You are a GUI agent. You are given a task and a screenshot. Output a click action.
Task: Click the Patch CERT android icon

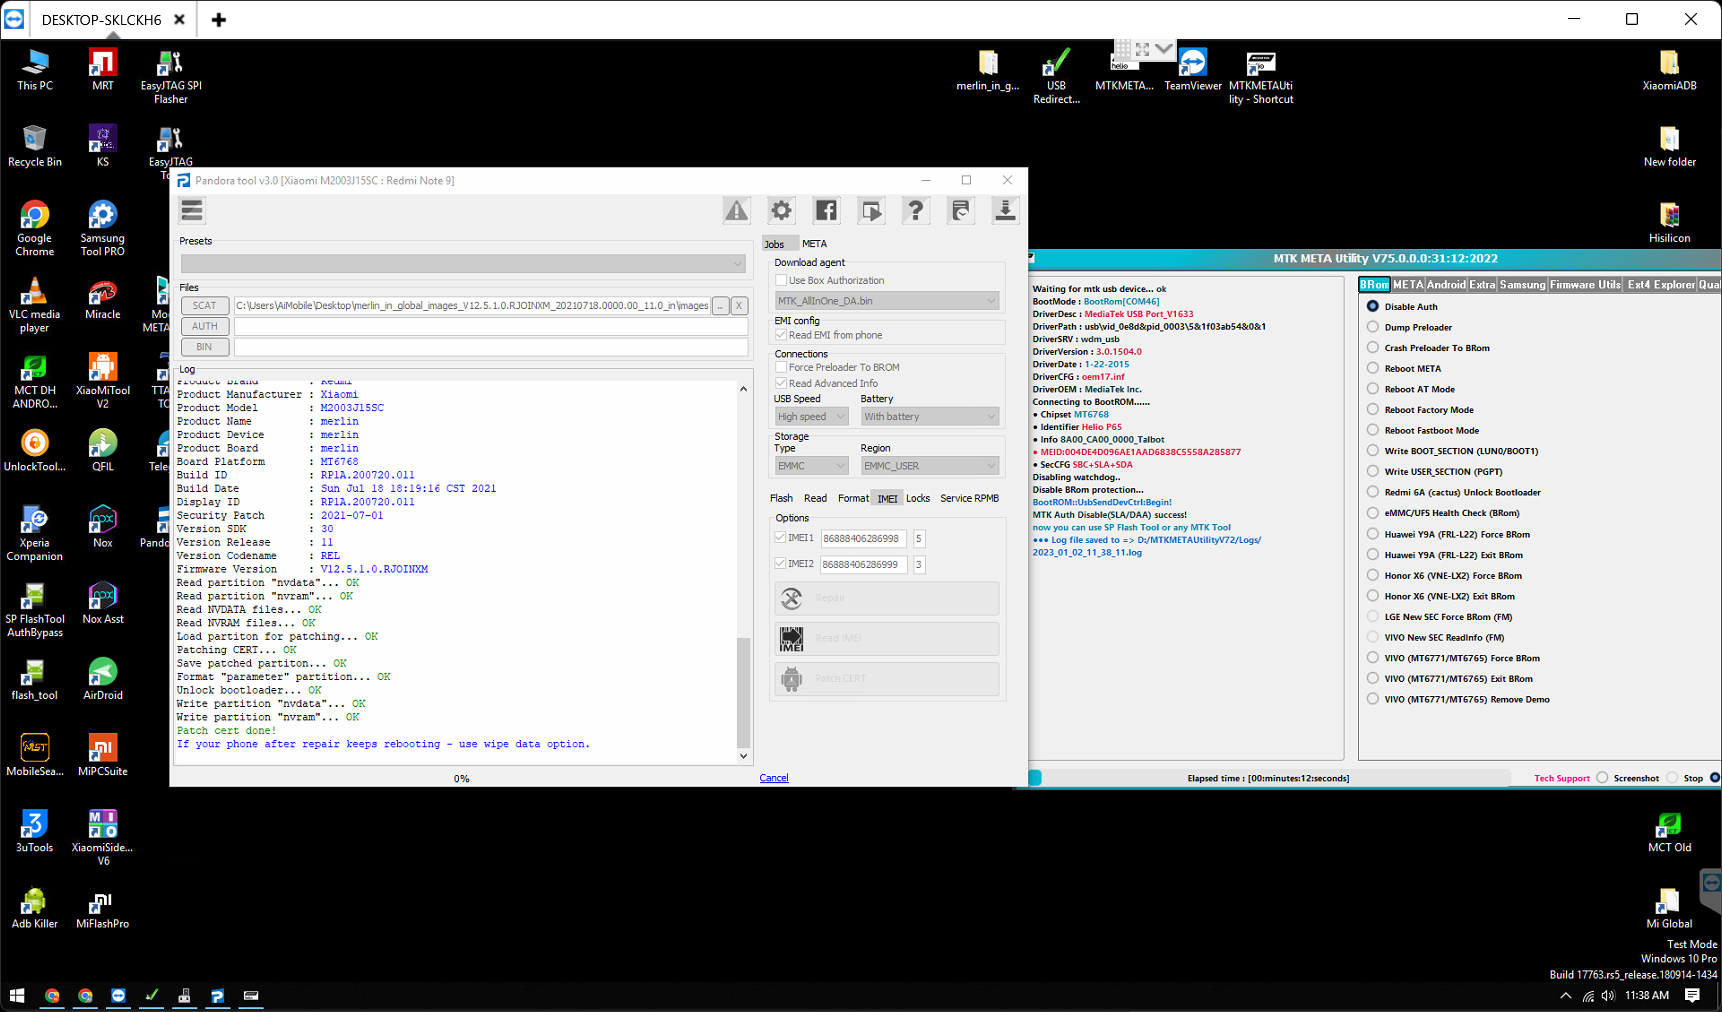click(x=792, y=678)
